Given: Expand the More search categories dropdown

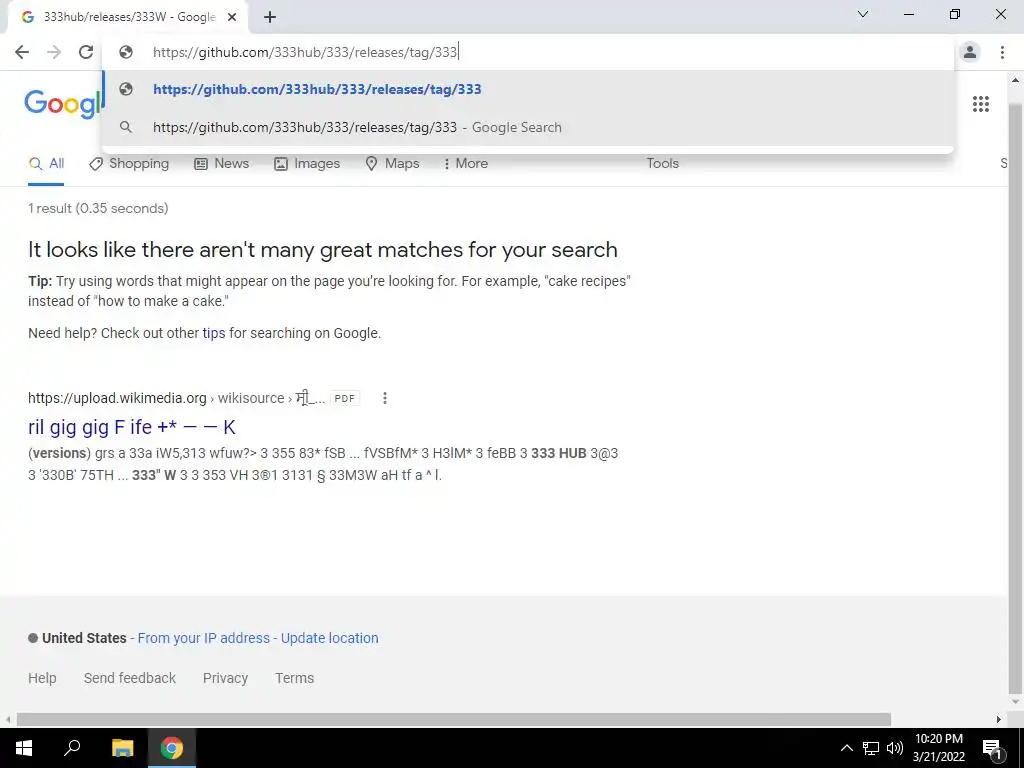Looking at the screenshot, I should tap(466, 163).
